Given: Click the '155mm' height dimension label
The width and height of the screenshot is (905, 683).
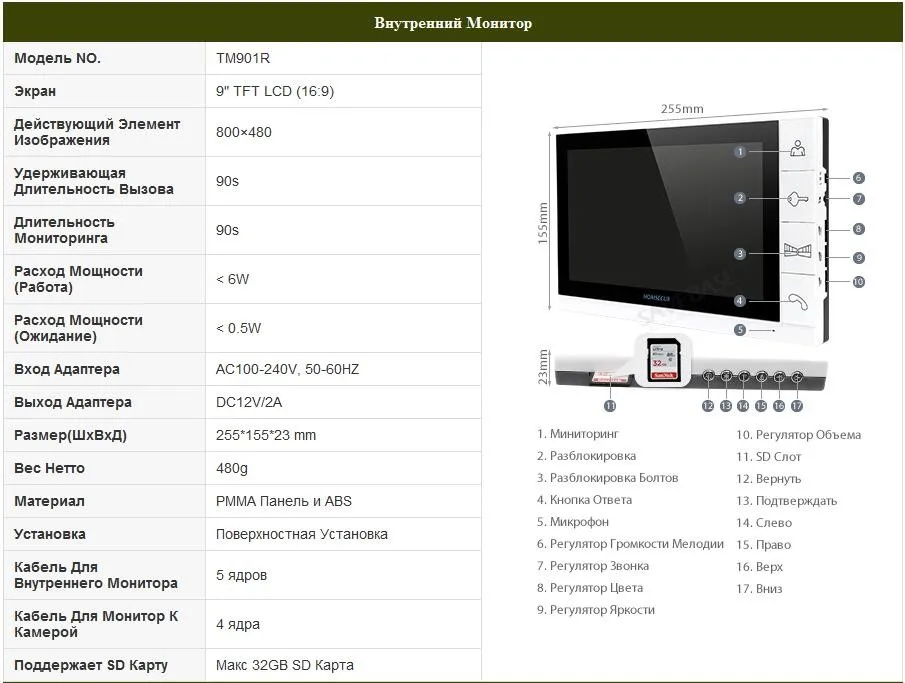Looking at the screenshot, I should tap(543, 223).
